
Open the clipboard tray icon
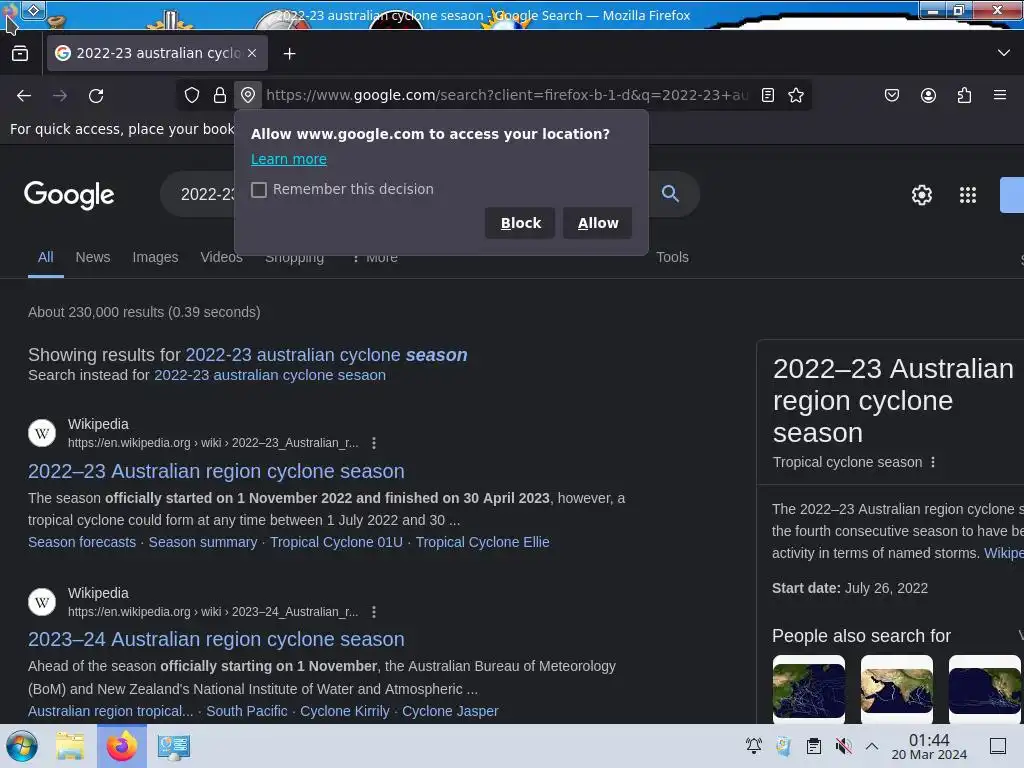814,746
